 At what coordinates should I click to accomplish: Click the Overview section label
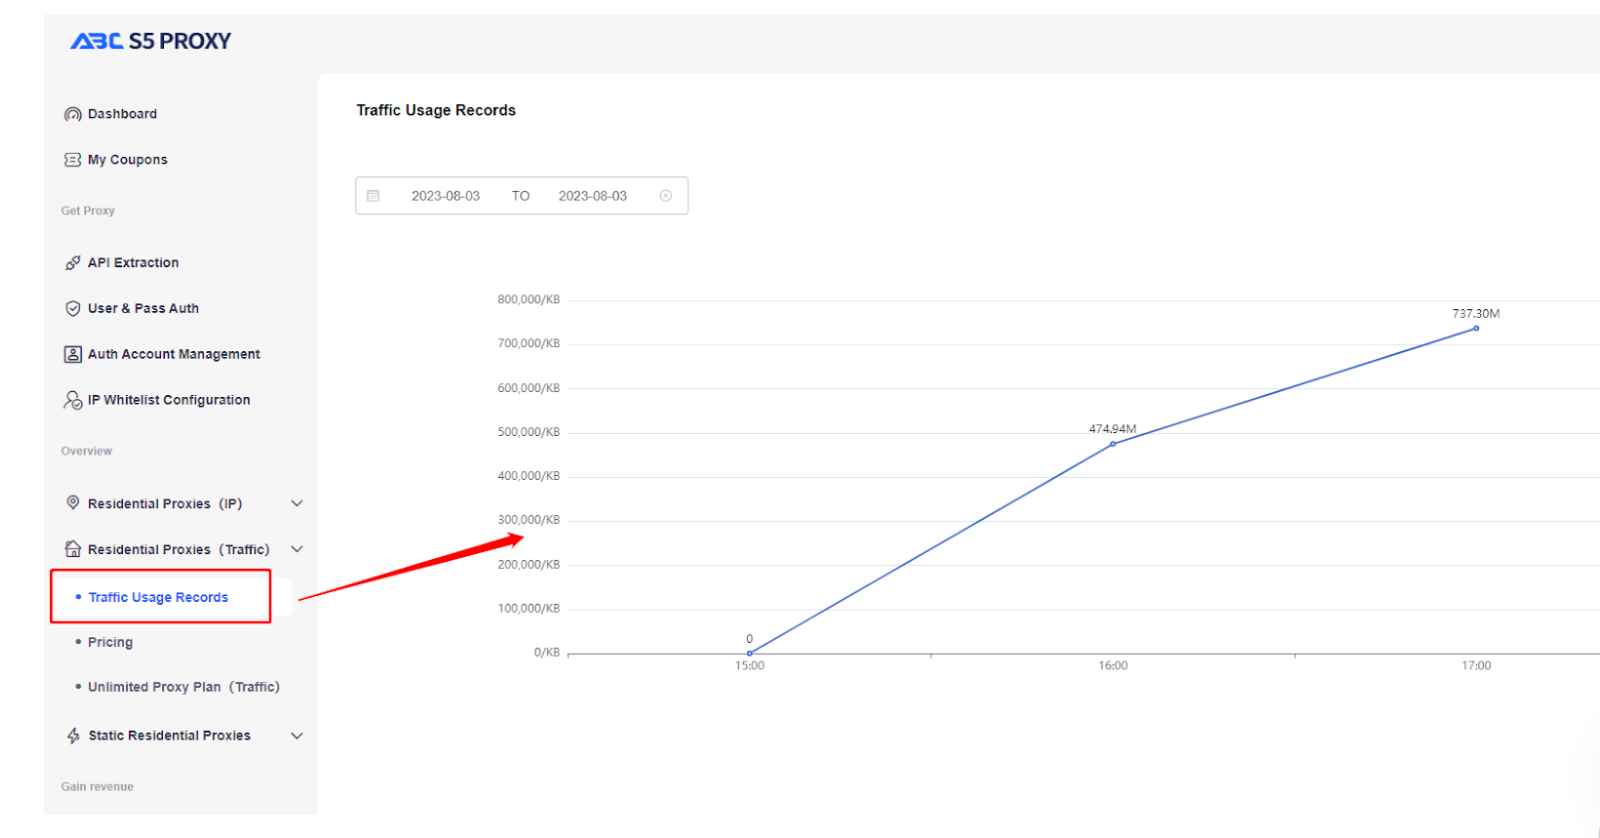tap(87, 451)
